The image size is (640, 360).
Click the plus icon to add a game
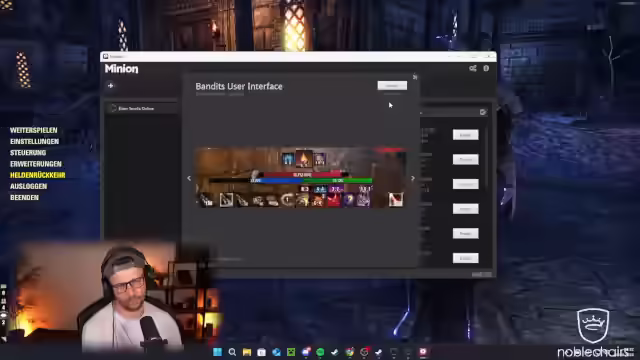pyautogui.click(x=111, y=86)
